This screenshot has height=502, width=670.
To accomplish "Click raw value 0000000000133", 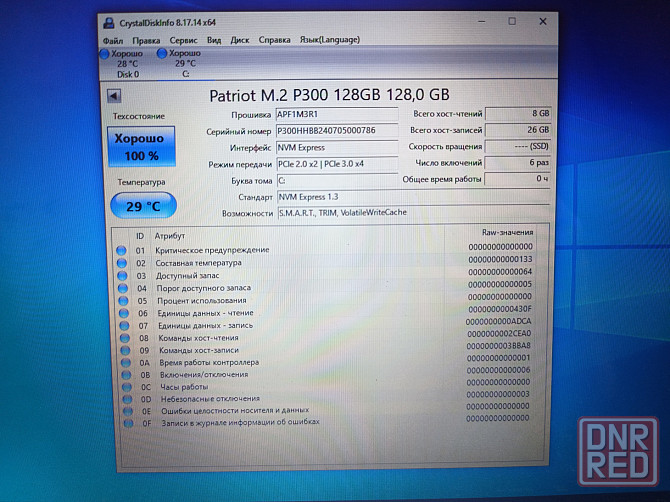I will 500,259.
